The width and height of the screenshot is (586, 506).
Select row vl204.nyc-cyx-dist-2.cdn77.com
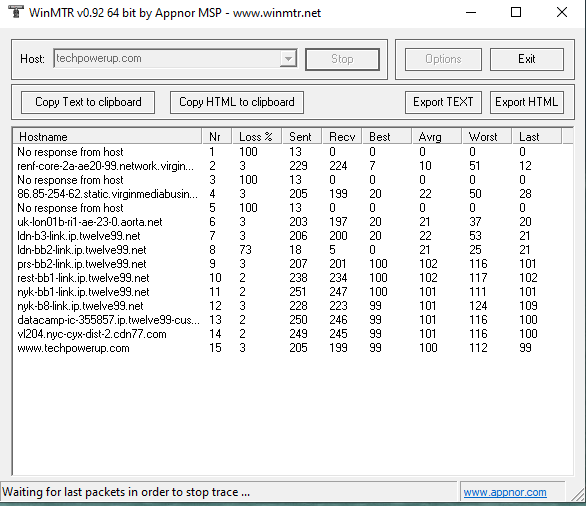click(x=287, y=334)
